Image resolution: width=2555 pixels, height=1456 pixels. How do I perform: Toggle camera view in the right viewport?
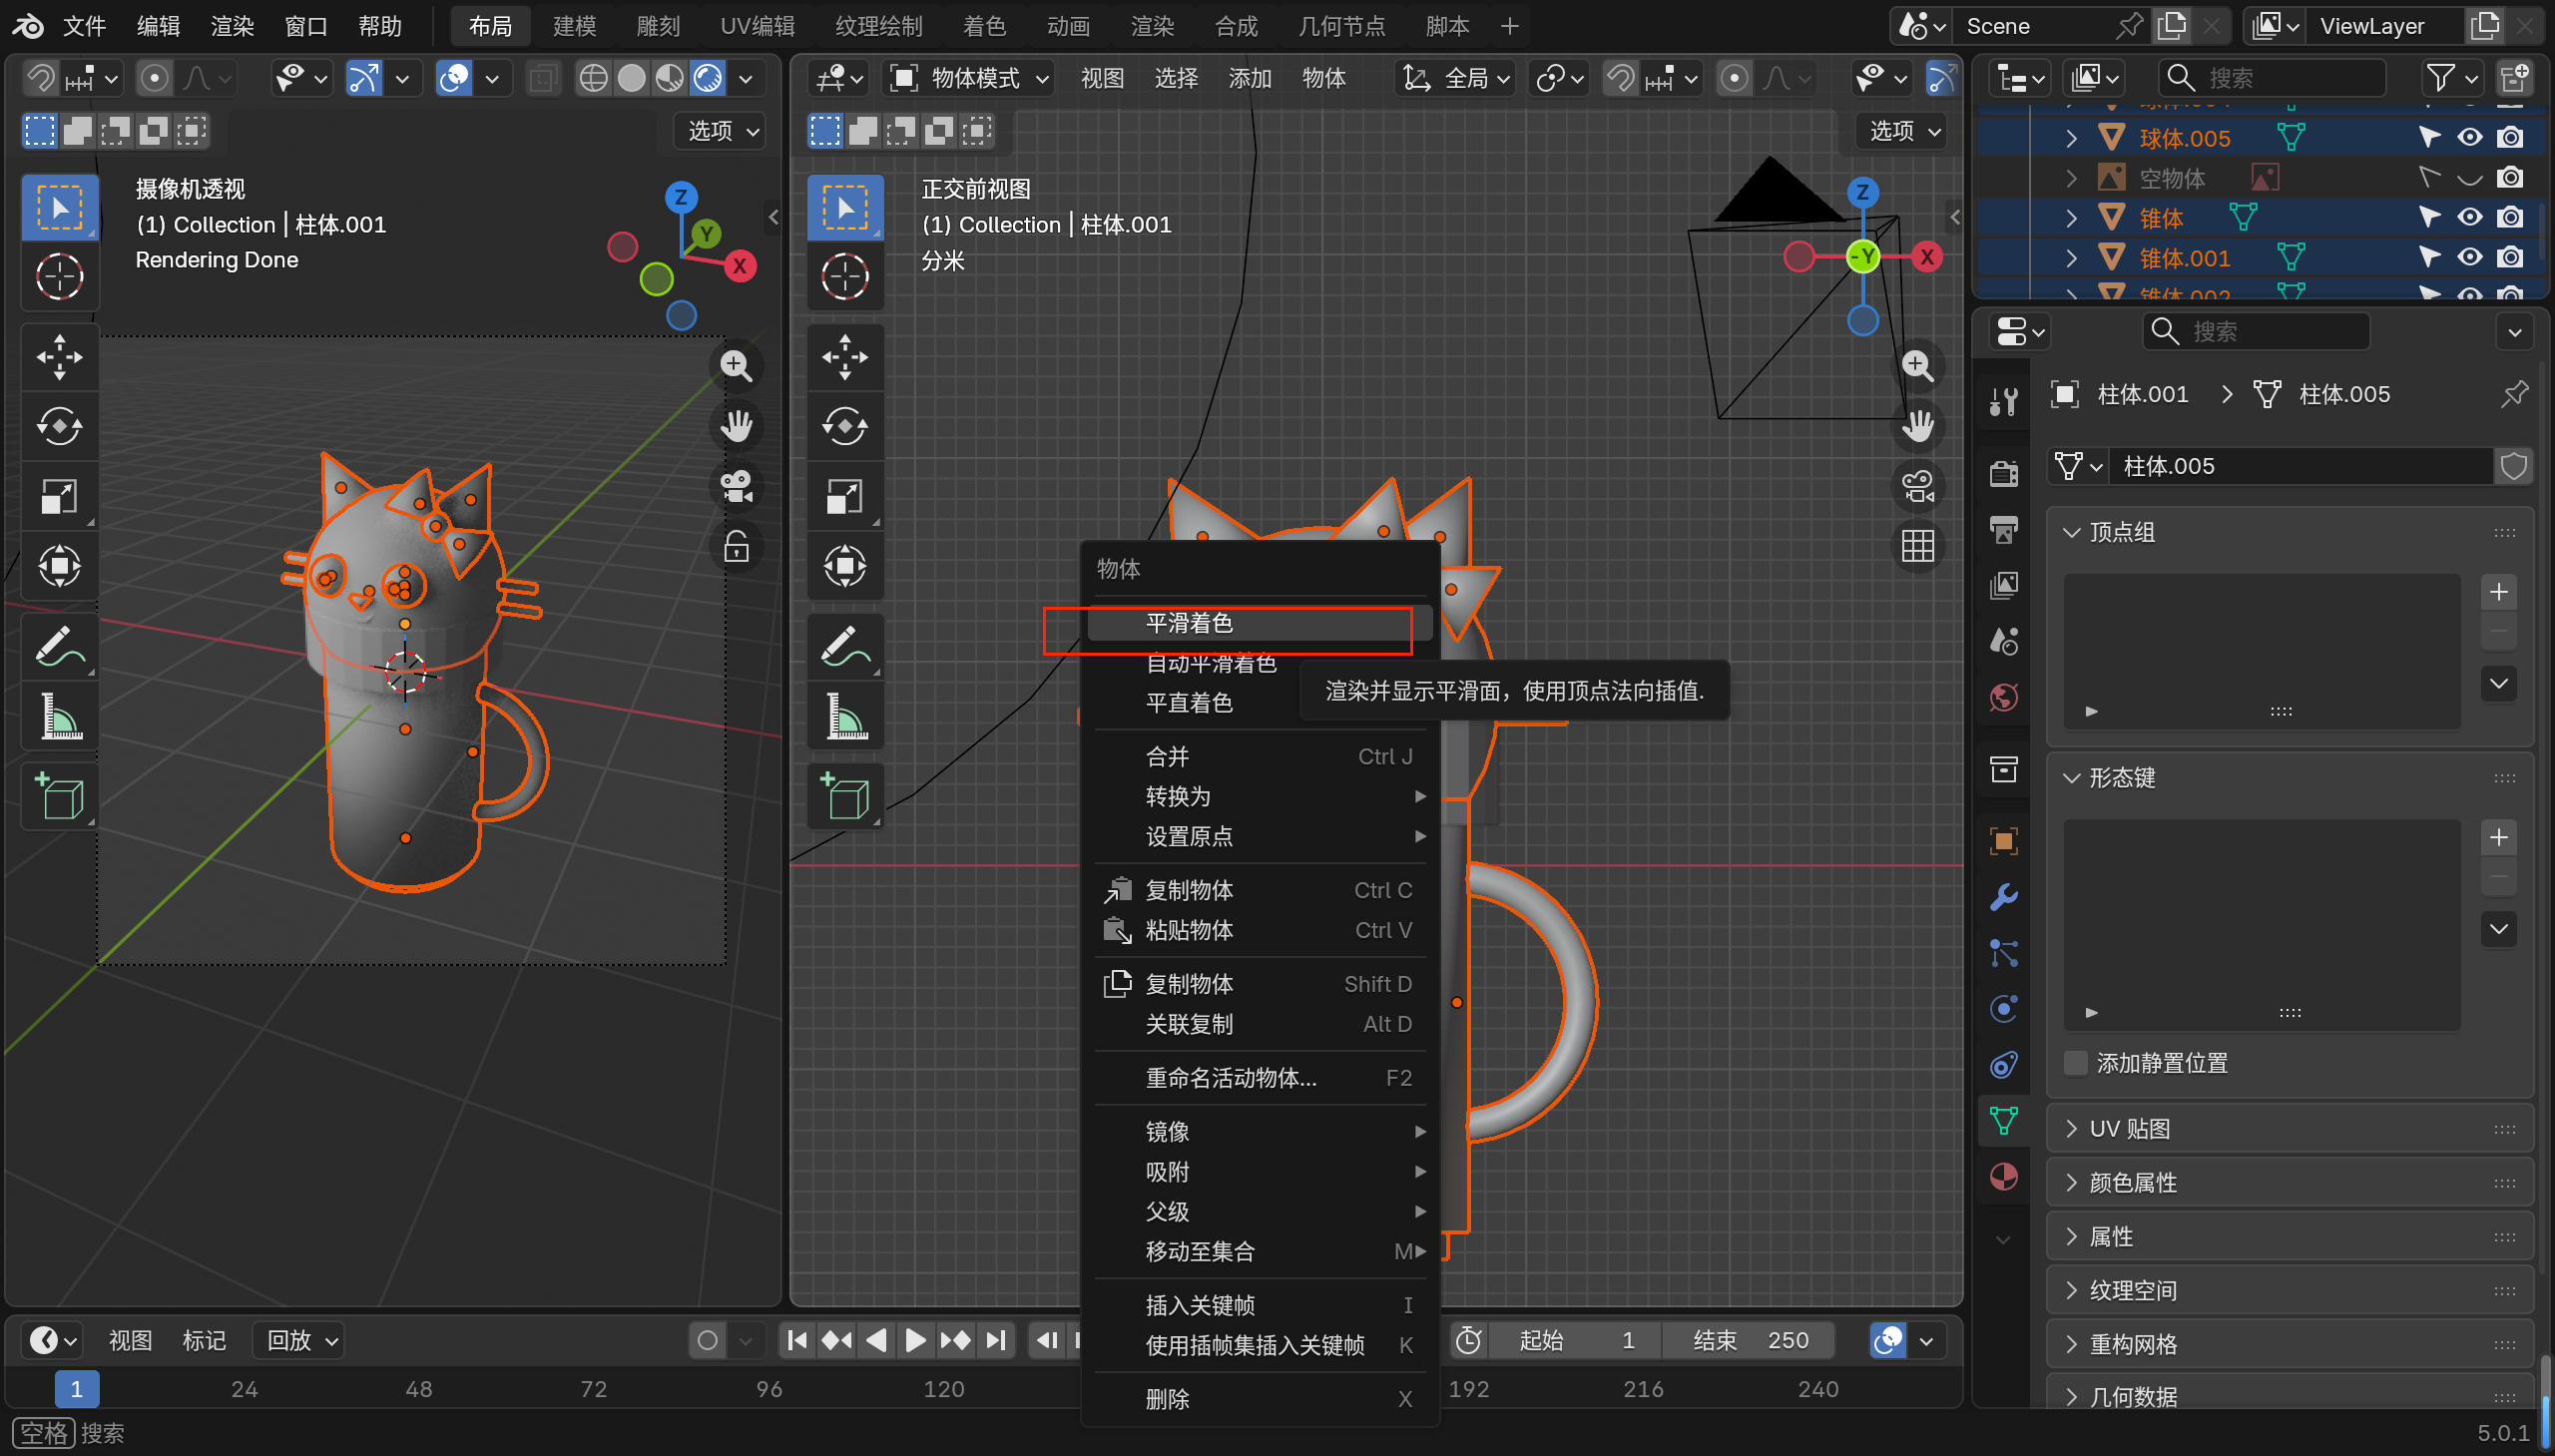[1917, 487]
